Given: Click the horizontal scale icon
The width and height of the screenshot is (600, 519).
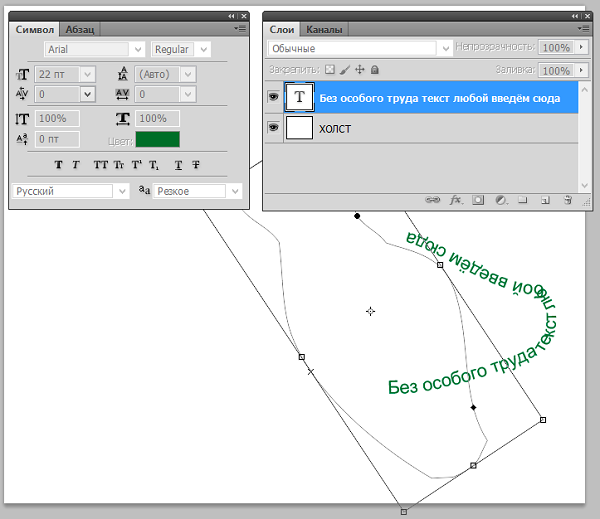Looking at the screenshot, I should click(x=123, y=119).
